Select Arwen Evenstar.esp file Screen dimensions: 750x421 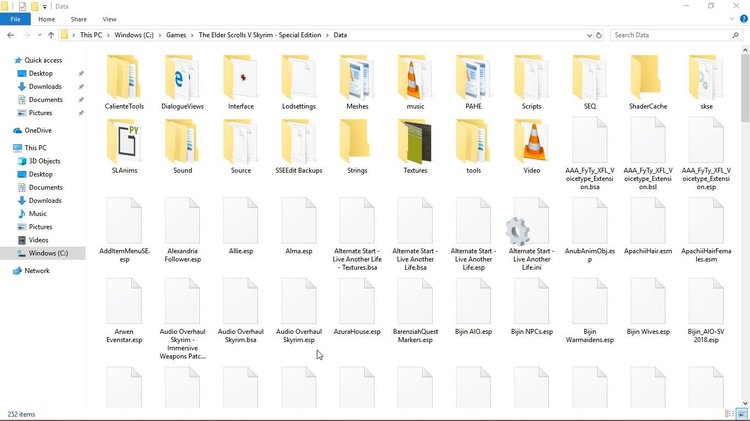pos(124,311)
